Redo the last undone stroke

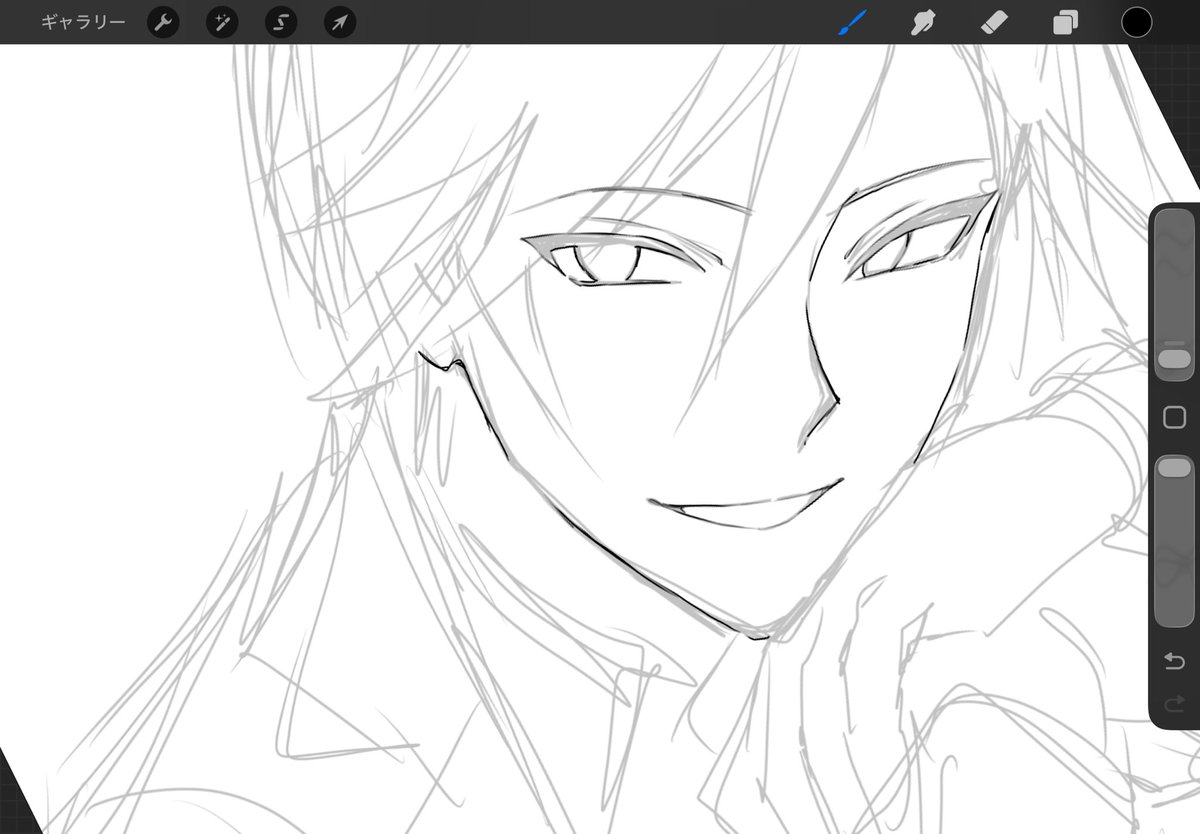(1174, 702)
